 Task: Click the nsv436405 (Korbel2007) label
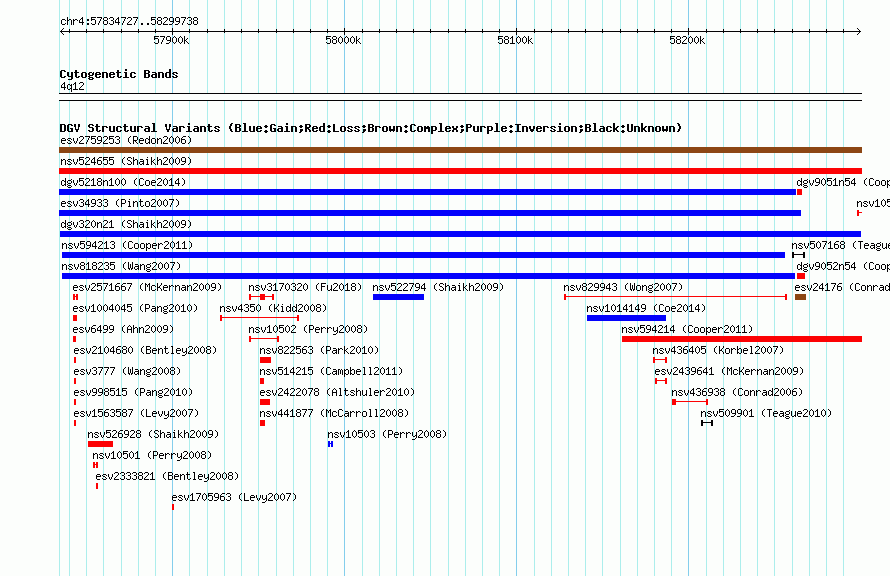point(718,350)
